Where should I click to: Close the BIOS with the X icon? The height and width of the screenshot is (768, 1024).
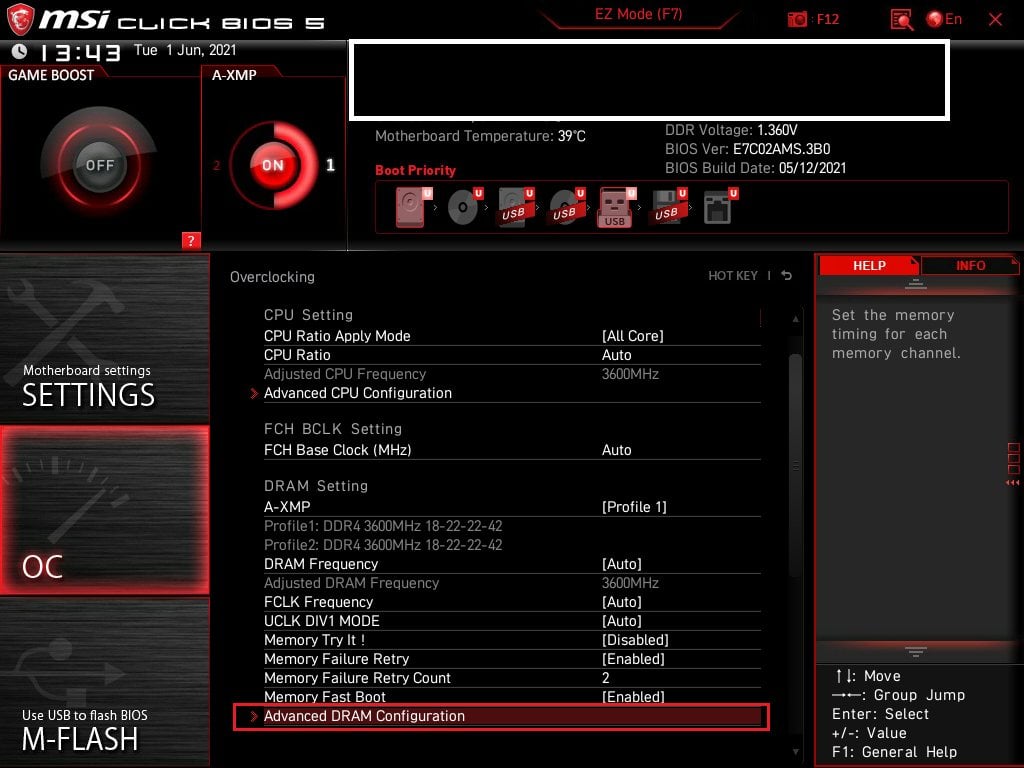995,20
